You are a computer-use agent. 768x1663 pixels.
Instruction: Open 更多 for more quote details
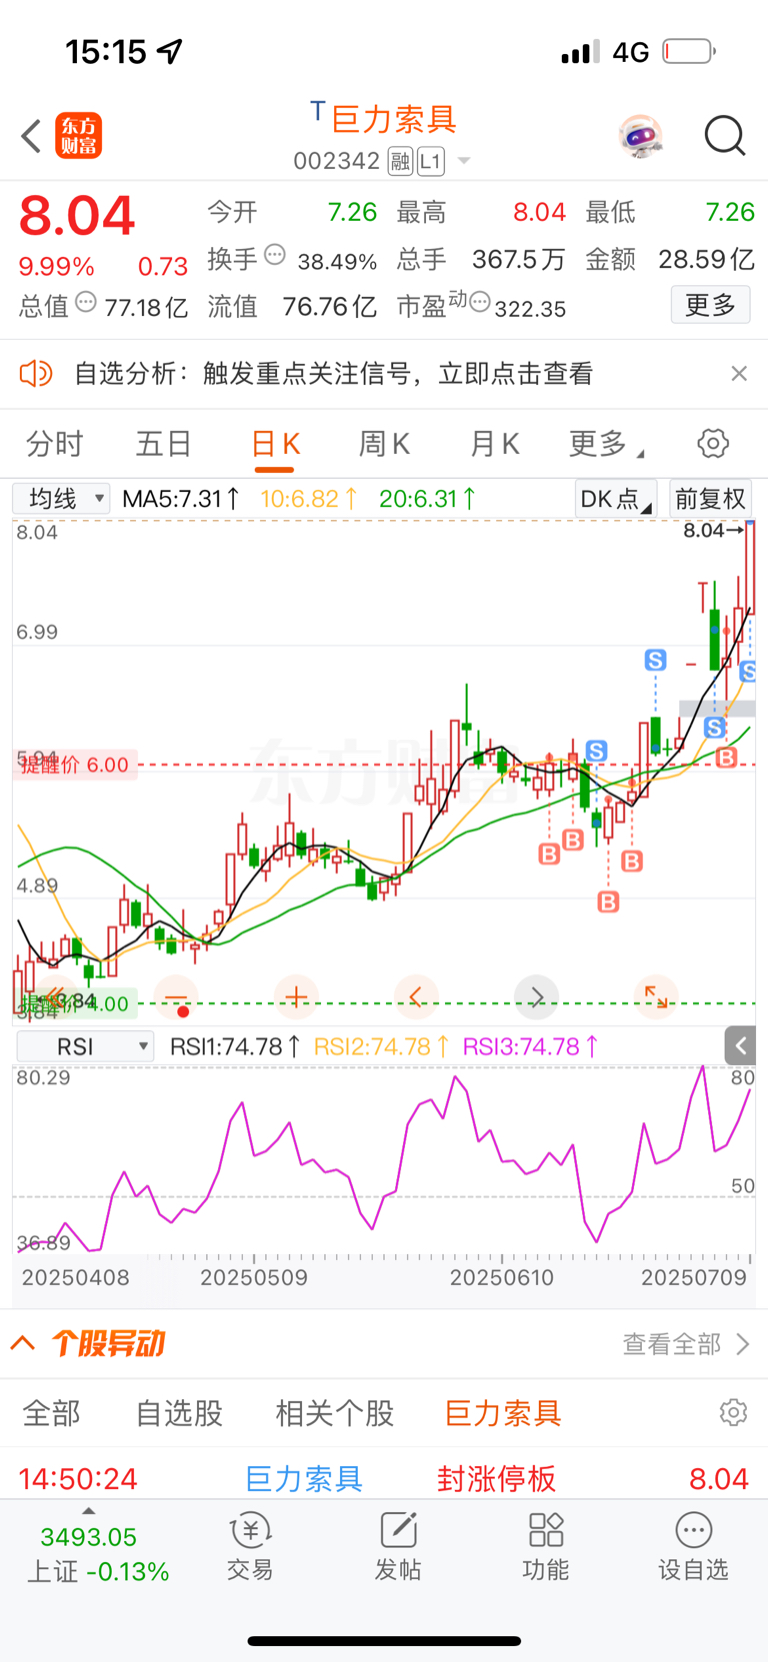coord(710,305)
